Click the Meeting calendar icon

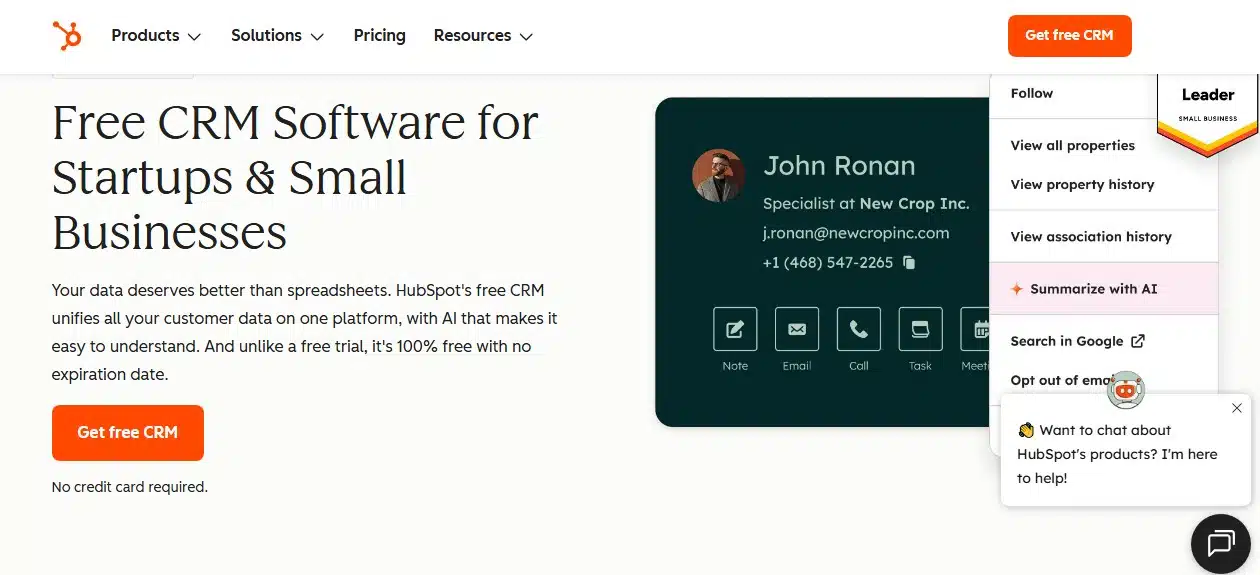[x=976, y=329]
